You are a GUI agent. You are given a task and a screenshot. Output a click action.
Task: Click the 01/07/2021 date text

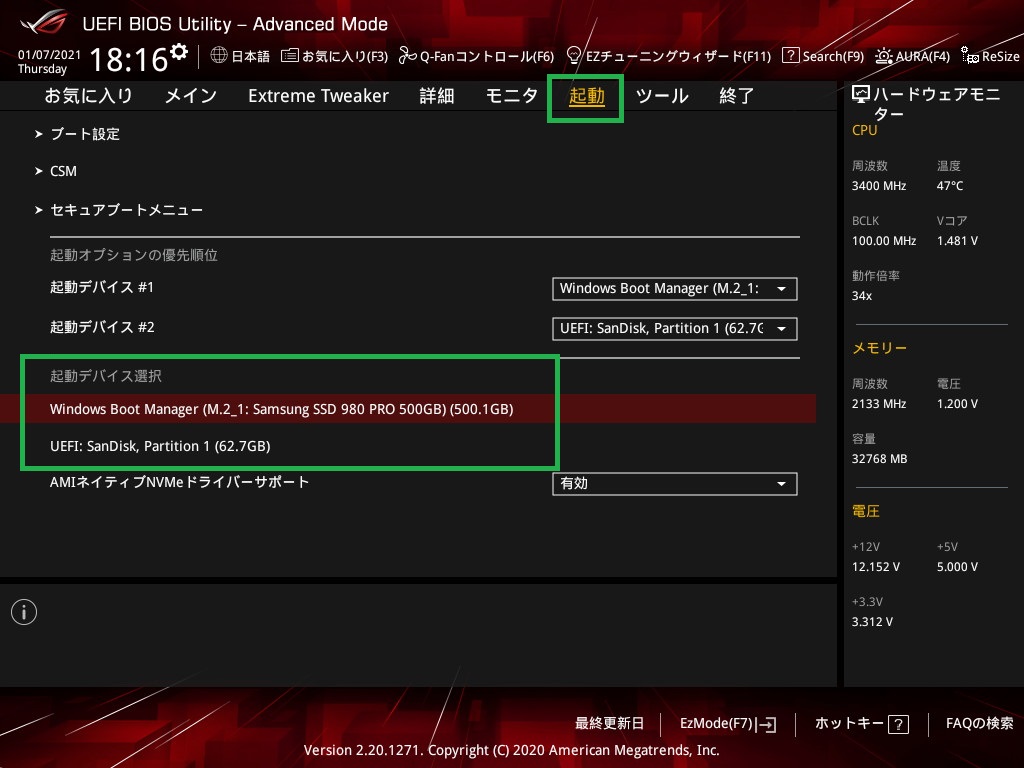[x=49, y=55]
